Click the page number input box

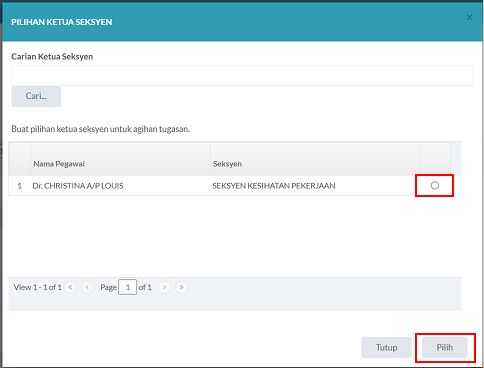point(127,287)
